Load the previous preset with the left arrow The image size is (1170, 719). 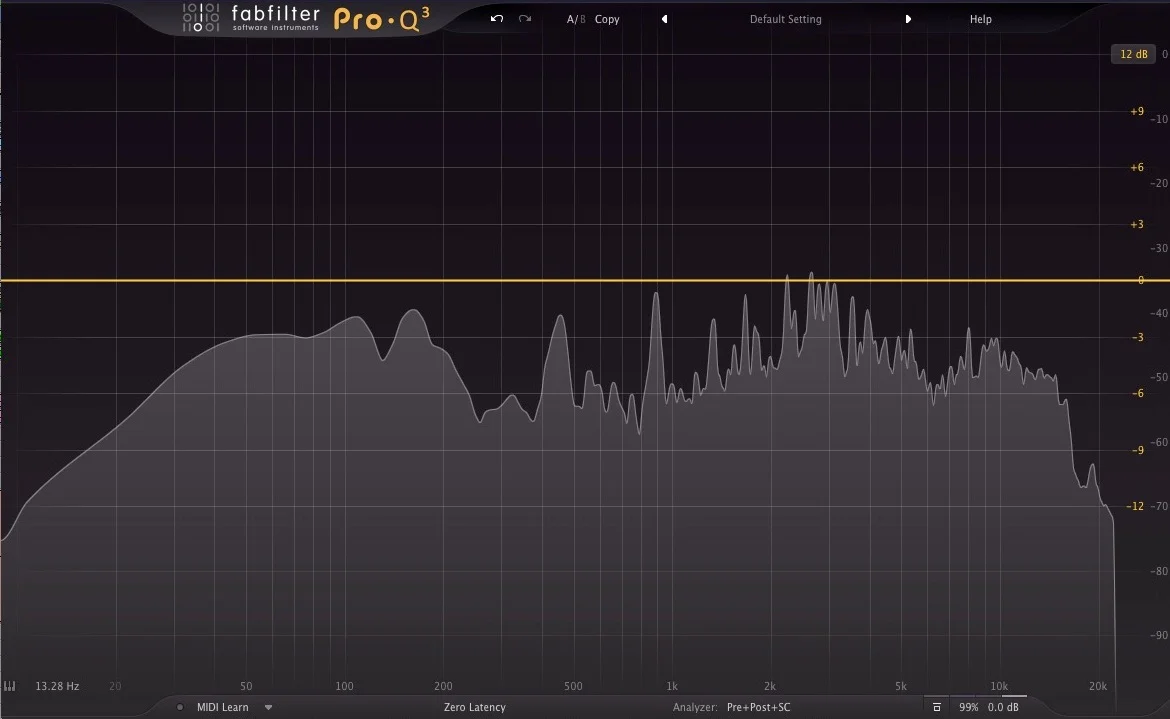663,18
